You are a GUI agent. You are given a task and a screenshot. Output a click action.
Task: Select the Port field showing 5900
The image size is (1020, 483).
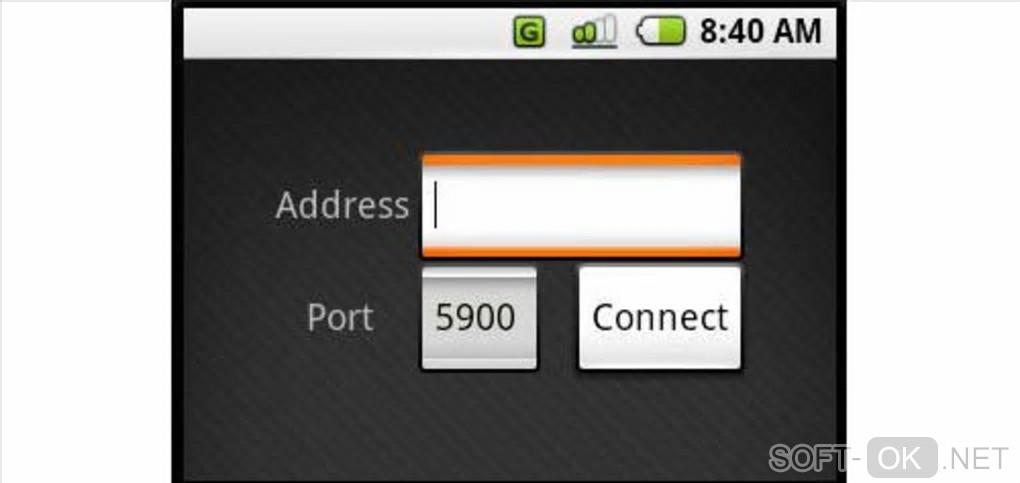pos(479,318)
